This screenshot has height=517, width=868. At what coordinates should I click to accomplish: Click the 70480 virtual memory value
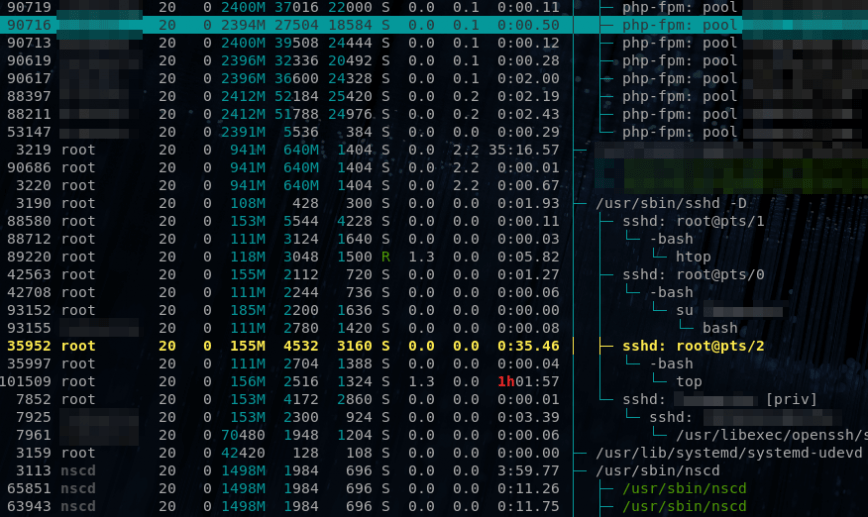243,435
